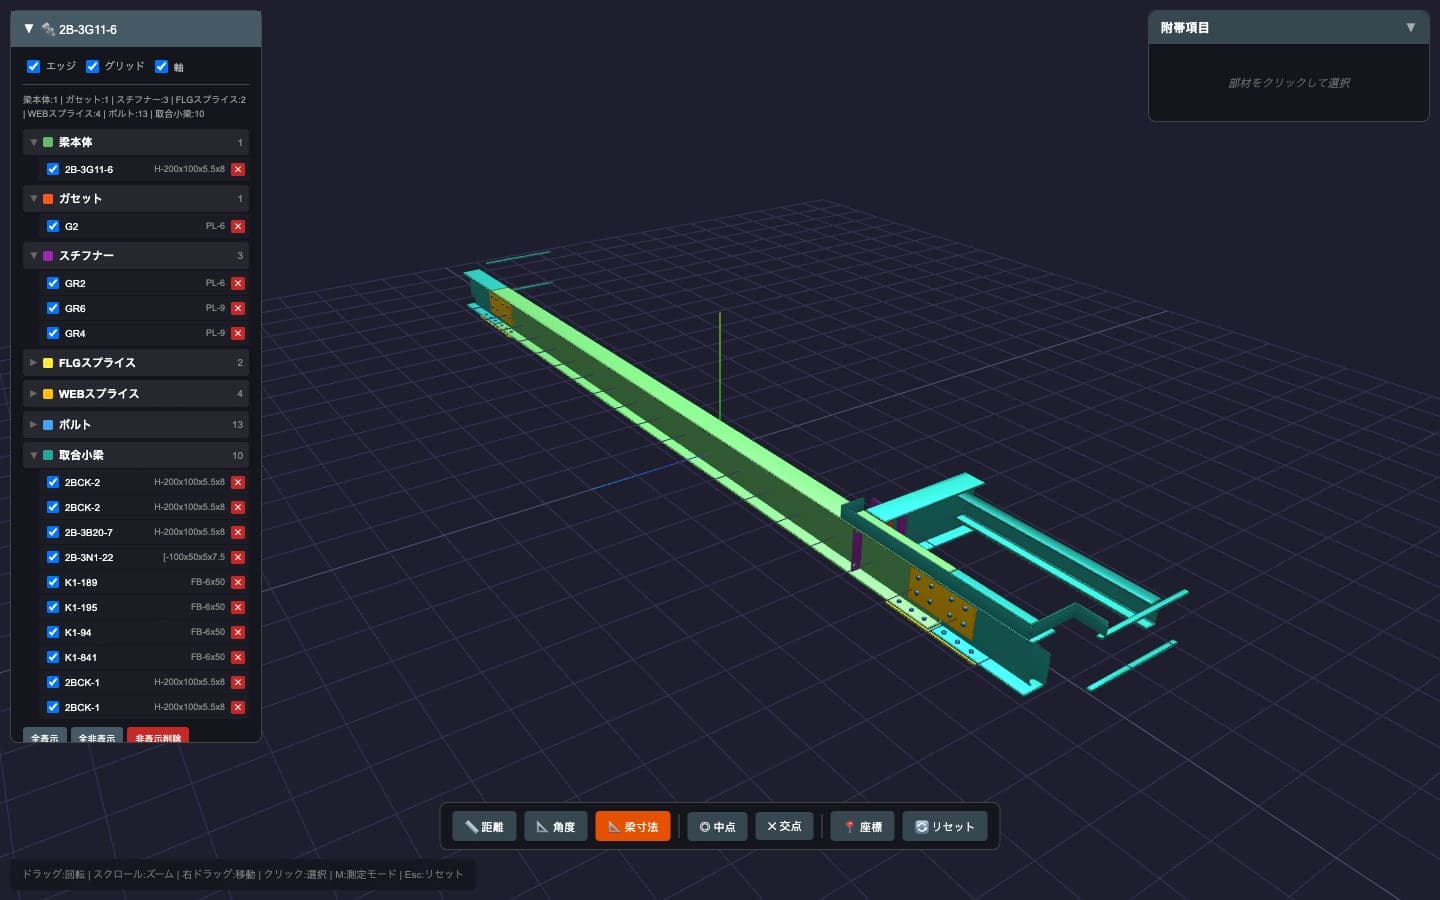Click the orange ガセット color swatch
The image size is (1440, 900).
48,199
